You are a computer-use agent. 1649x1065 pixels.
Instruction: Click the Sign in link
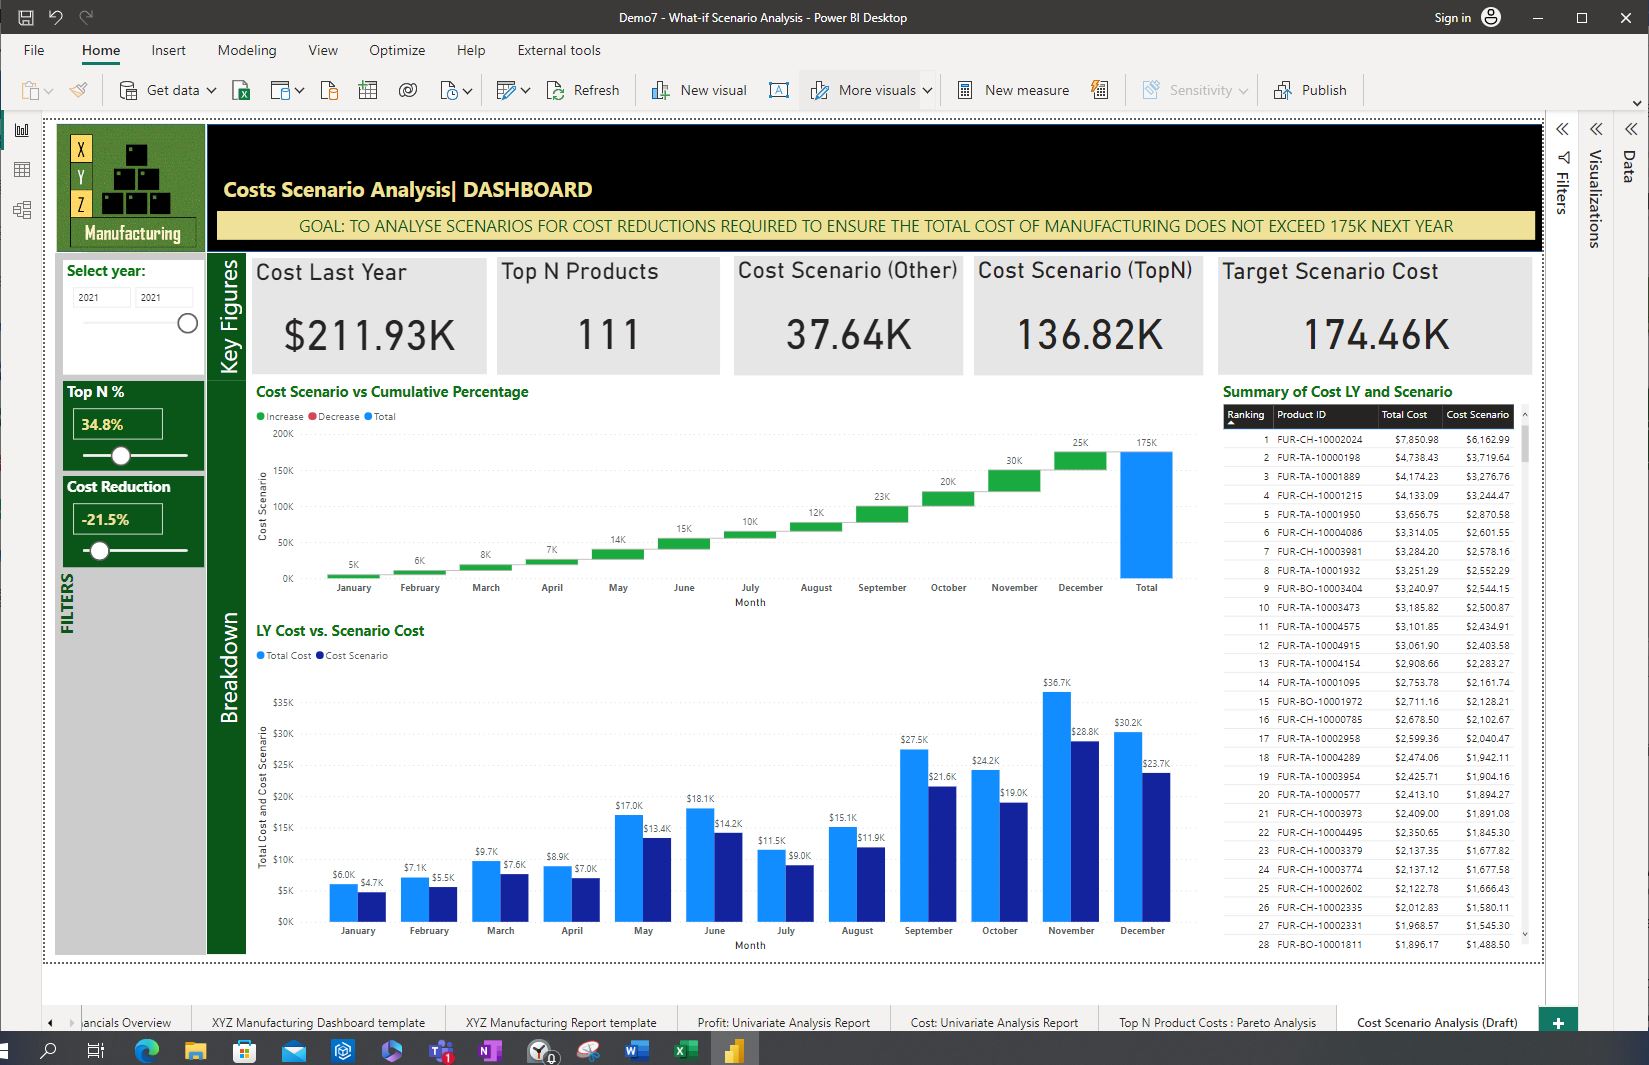coord(1452,17)
